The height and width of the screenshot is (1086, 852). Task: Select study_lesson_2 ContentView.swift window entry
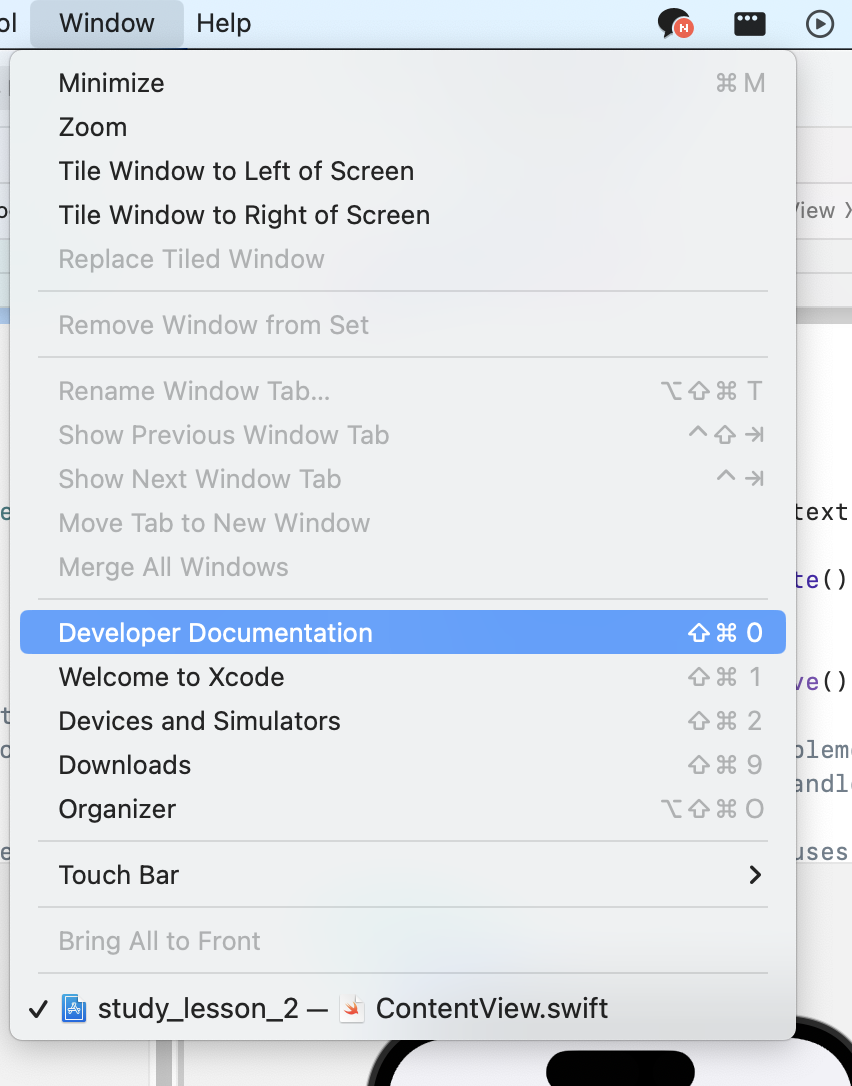(403, 1008)
